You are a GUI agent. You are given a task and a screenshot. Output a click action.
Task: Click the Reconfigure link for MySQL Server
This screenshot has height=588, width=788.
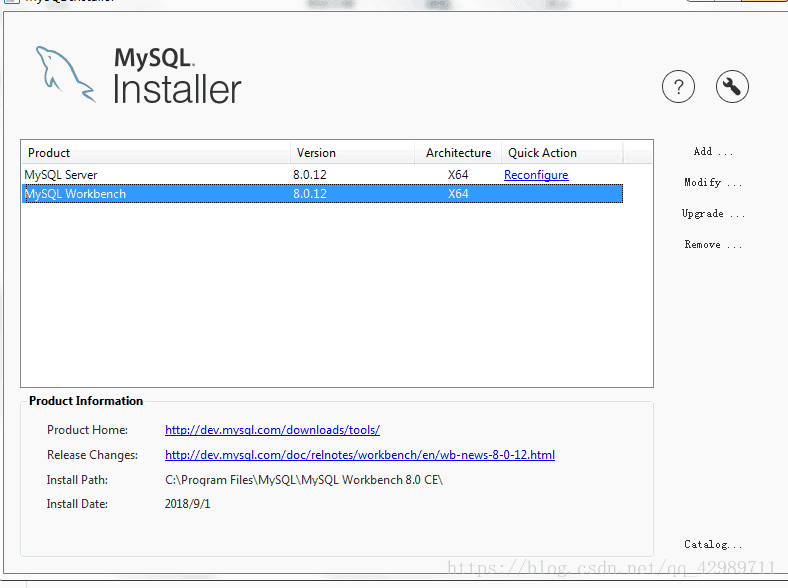tap(536, 175)
